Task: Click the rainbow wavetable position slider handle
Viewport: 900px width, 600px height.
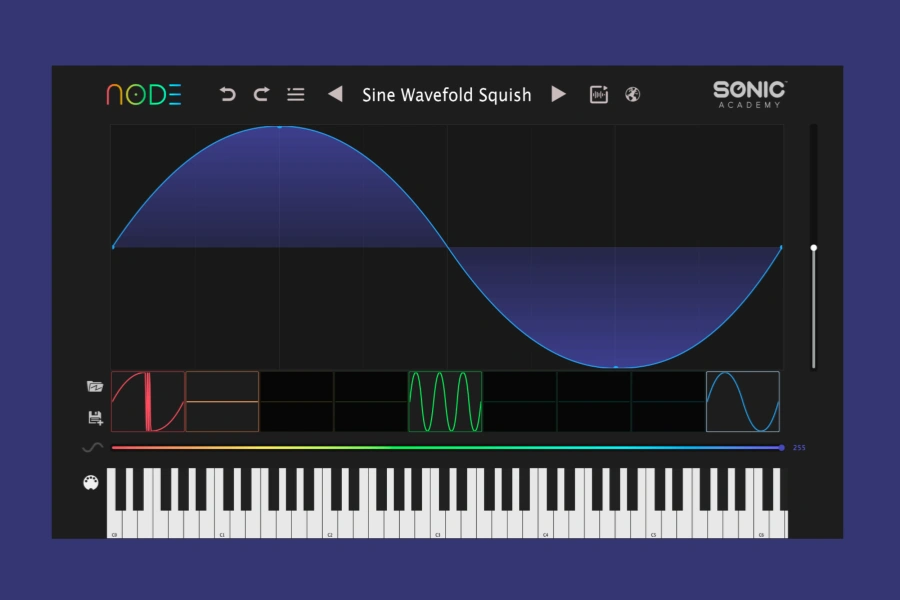Action: pos(781,448)
